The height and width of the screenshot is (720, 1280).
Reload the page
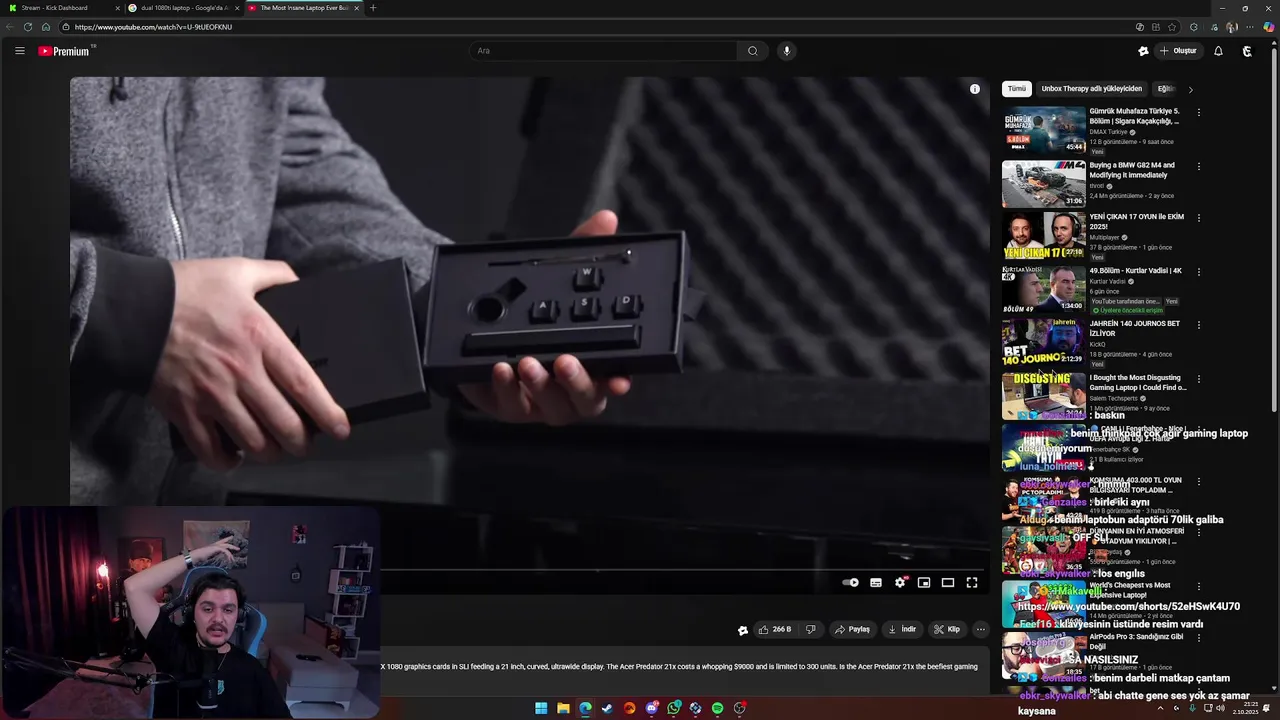(x=27, y=27)
